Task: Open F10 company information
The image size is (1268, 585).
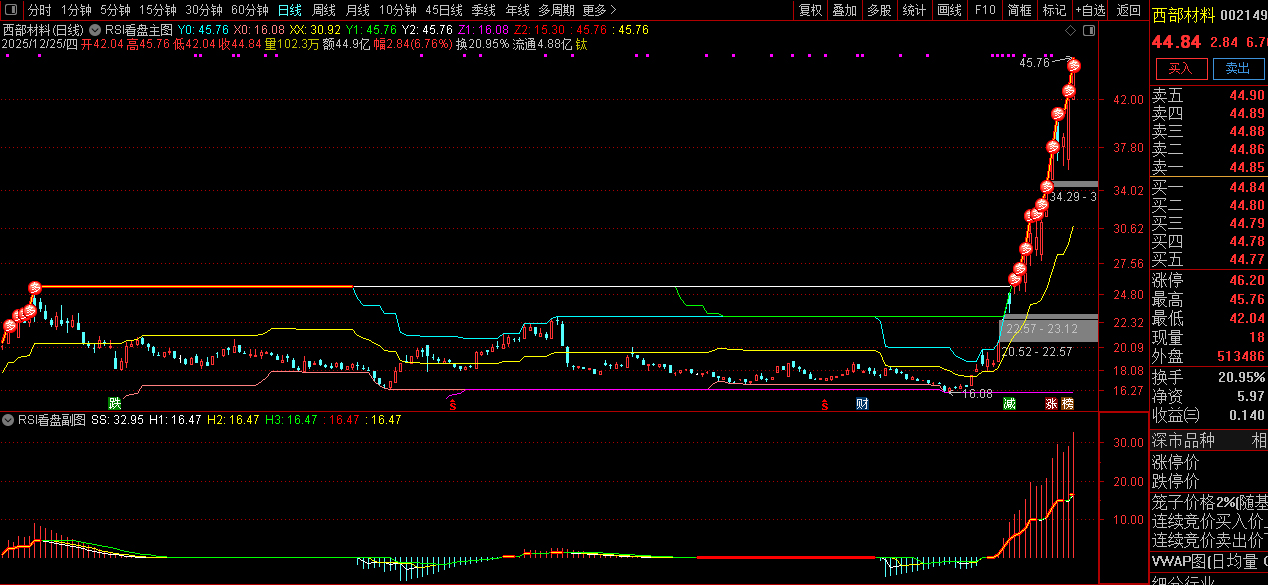Action: click(x=985, y=10)
